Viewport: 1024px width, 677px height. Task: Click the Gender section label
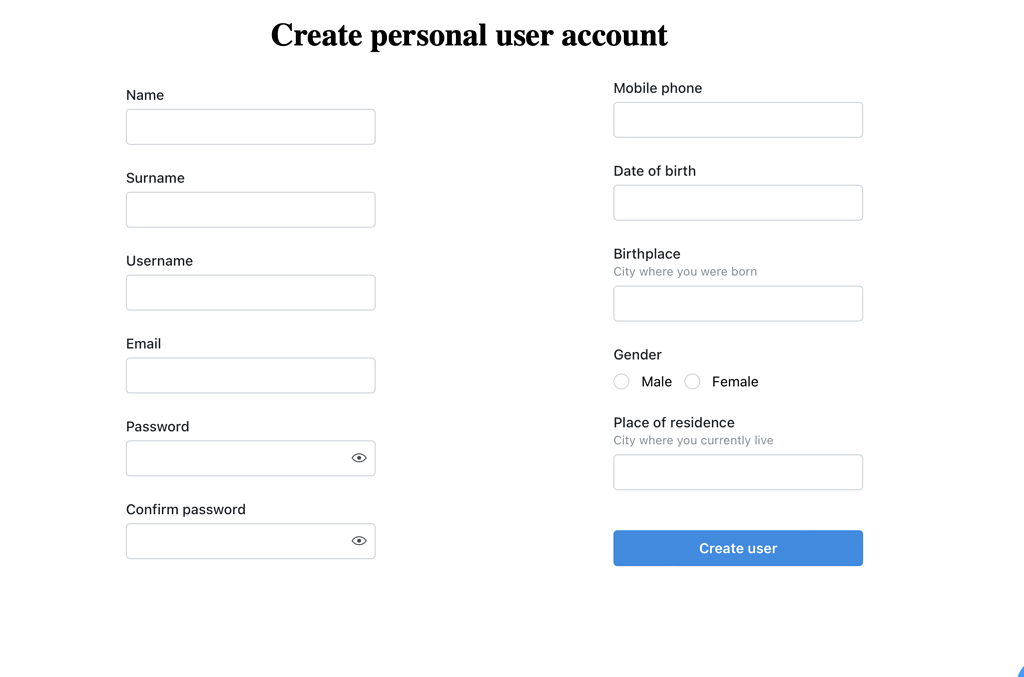(x=637, y=354)
